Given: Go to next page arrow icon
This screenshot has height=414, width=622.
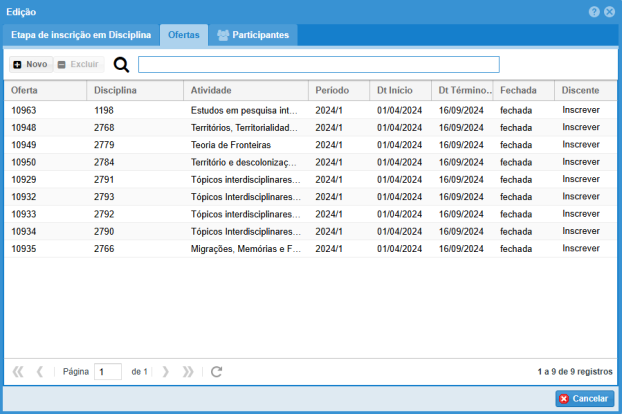Looking at the screenshot, I should click(166, 372).
